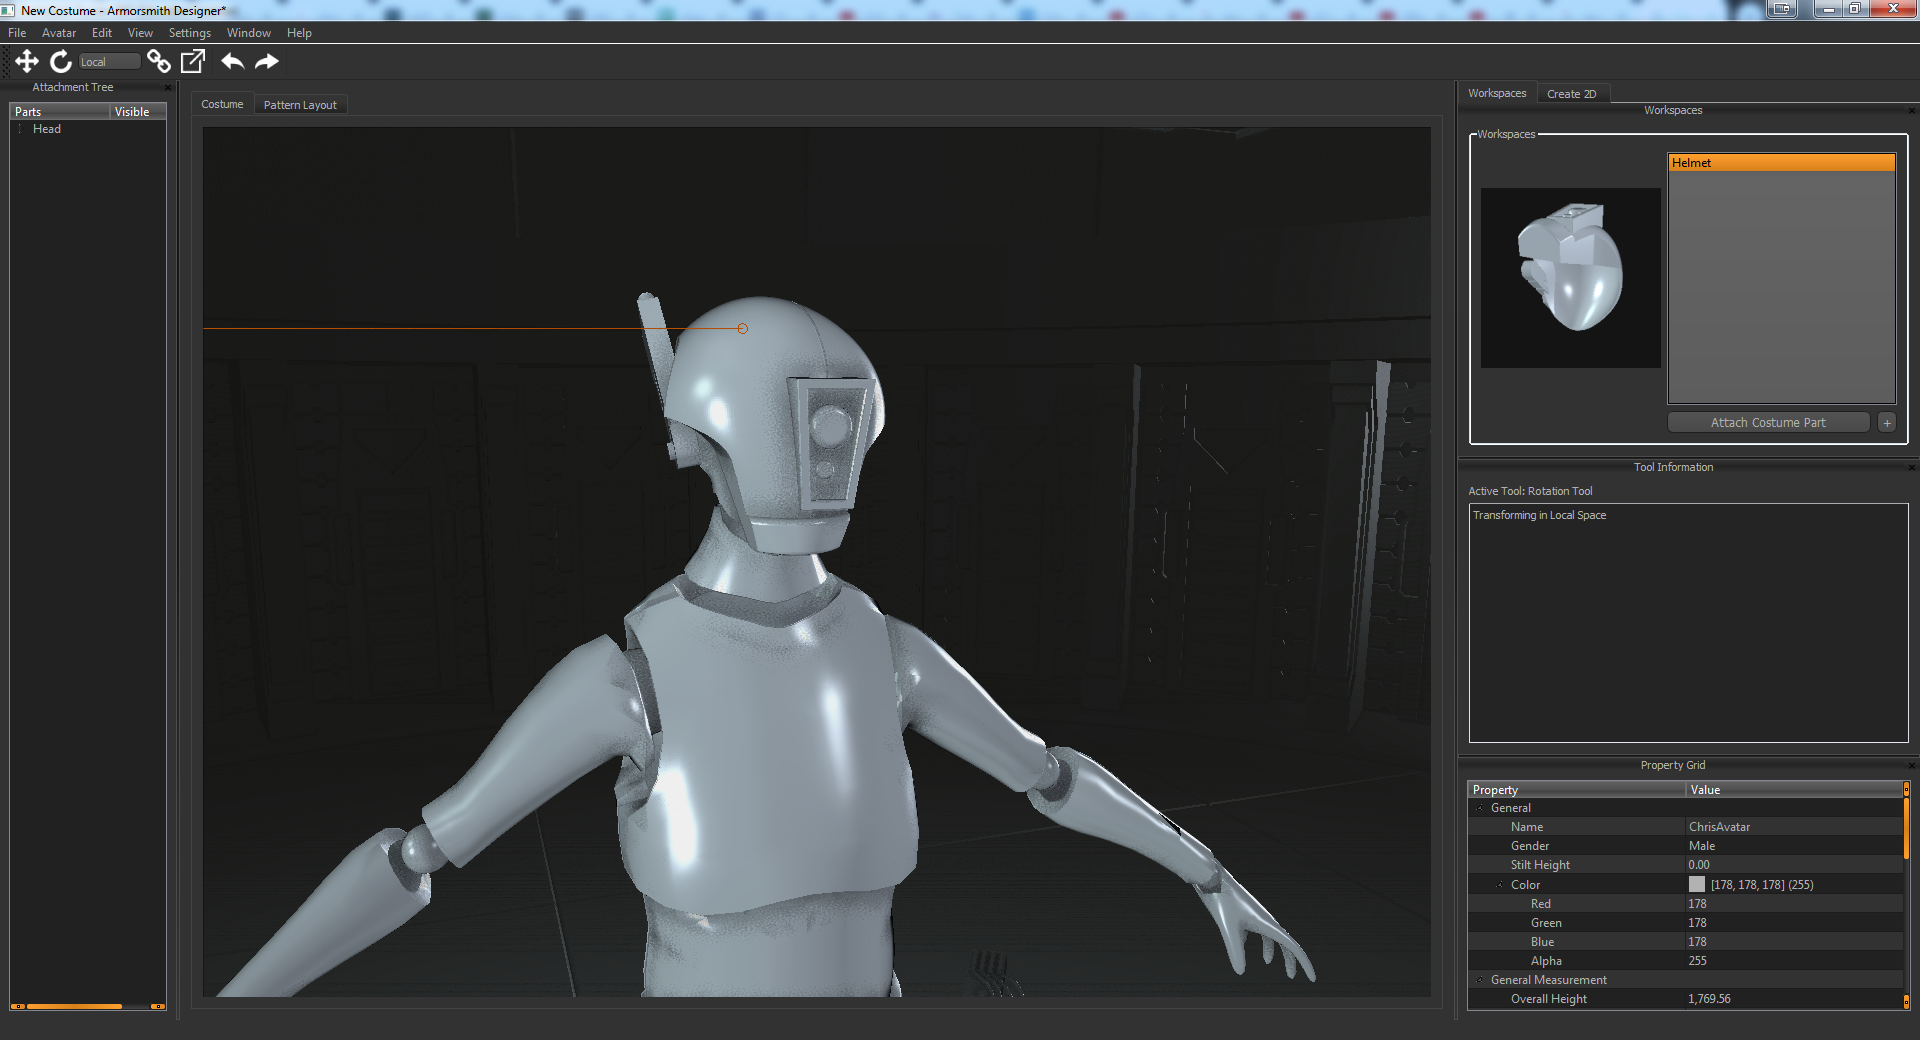Open the Avatar menu
This screenshot has height=1040, width=1920.
(58, 33)
